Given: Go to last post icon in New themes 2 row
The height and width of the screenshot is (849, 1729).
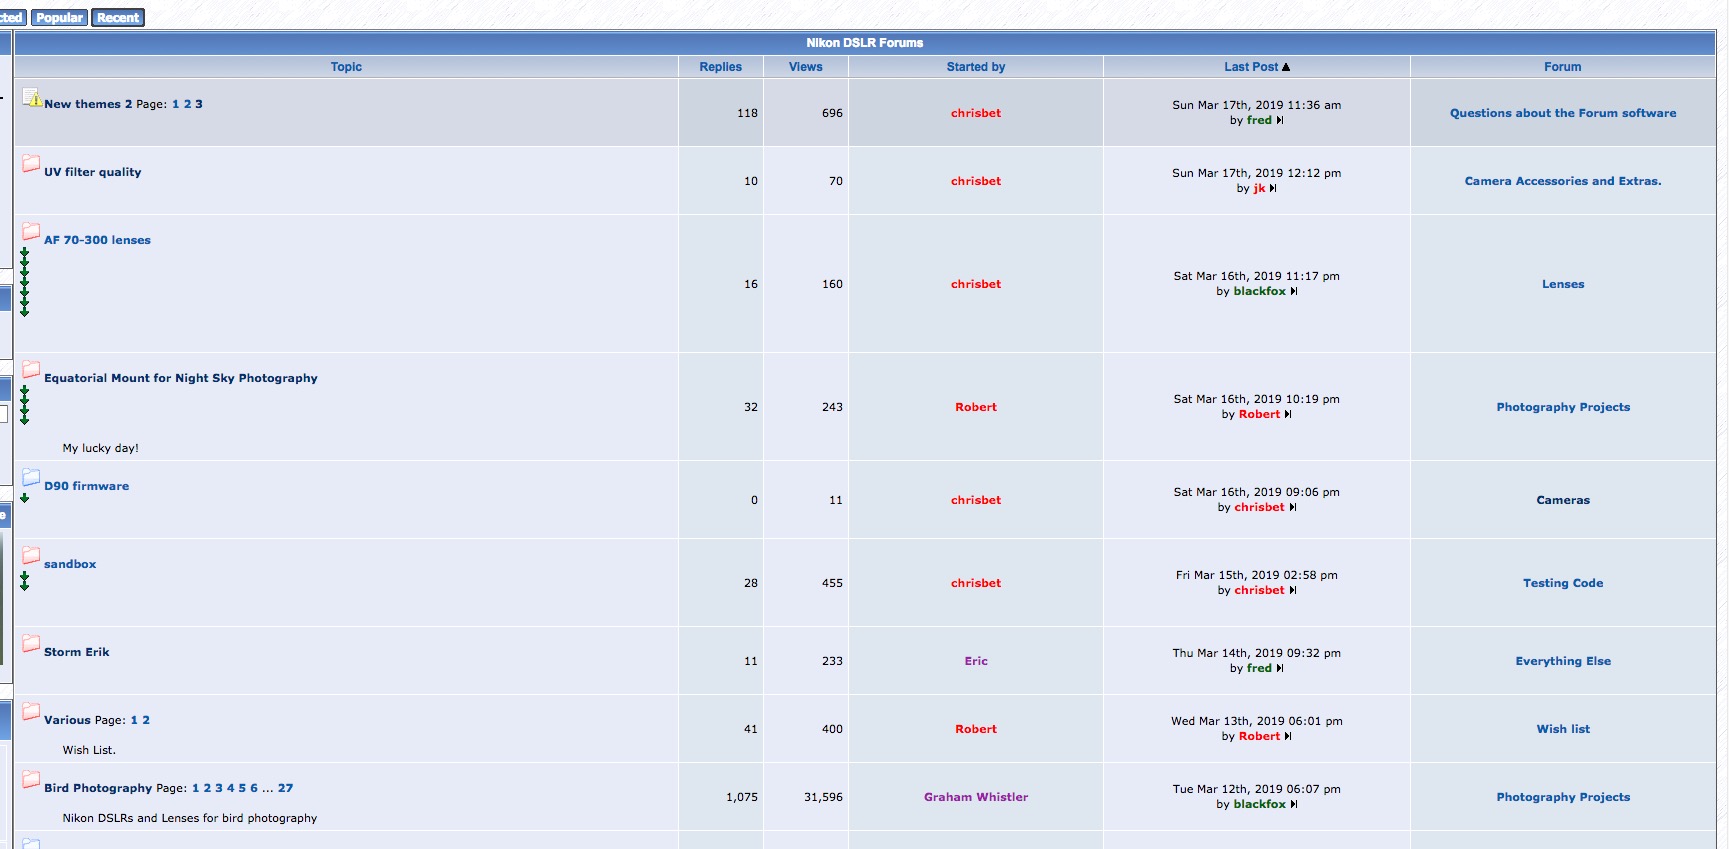Looking at the screenshot, I should [x=1280, y=120].
